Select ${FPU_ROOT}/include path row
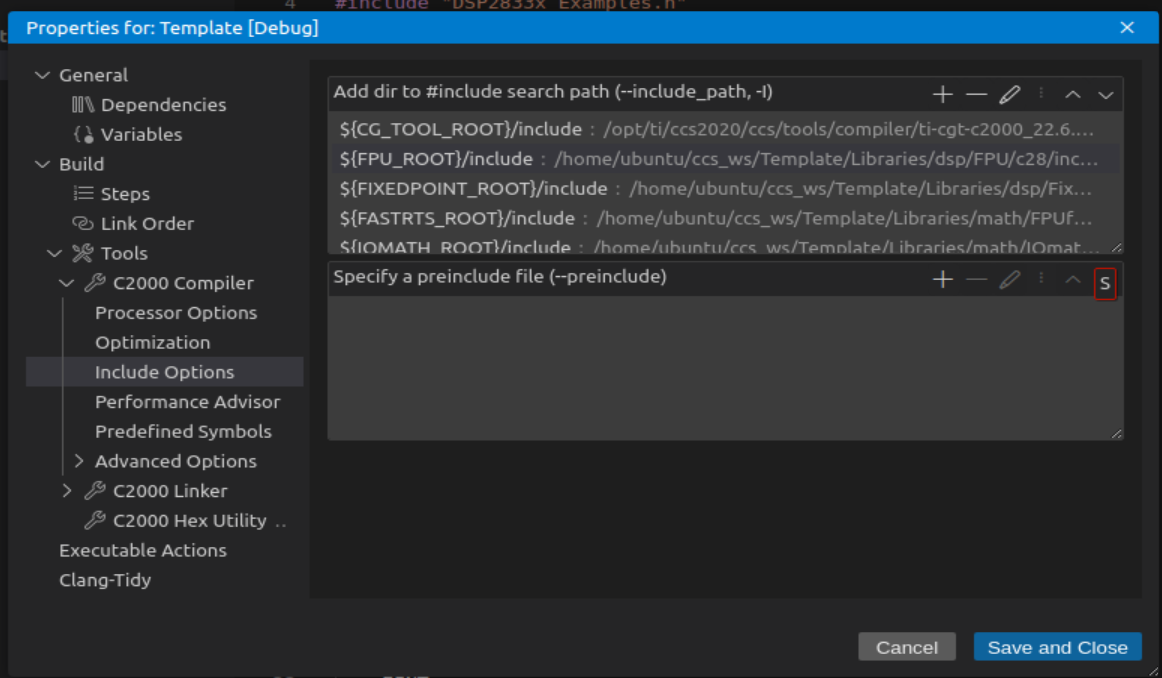The height and width of the screenshot is (678, 1162). [x=725, y=159]
